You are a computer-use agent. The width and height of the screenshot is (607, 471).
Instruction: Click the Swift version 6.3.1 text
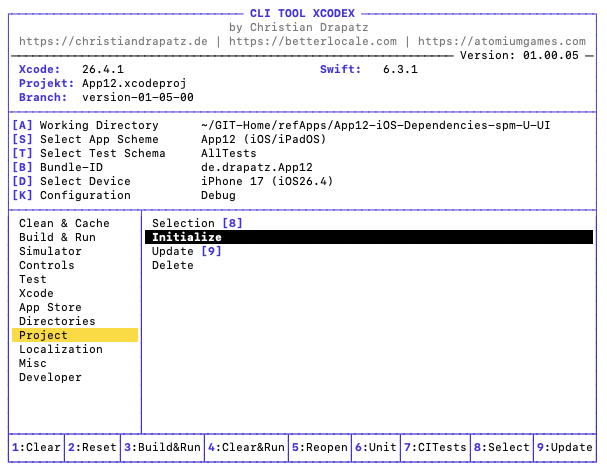(401, 69)
